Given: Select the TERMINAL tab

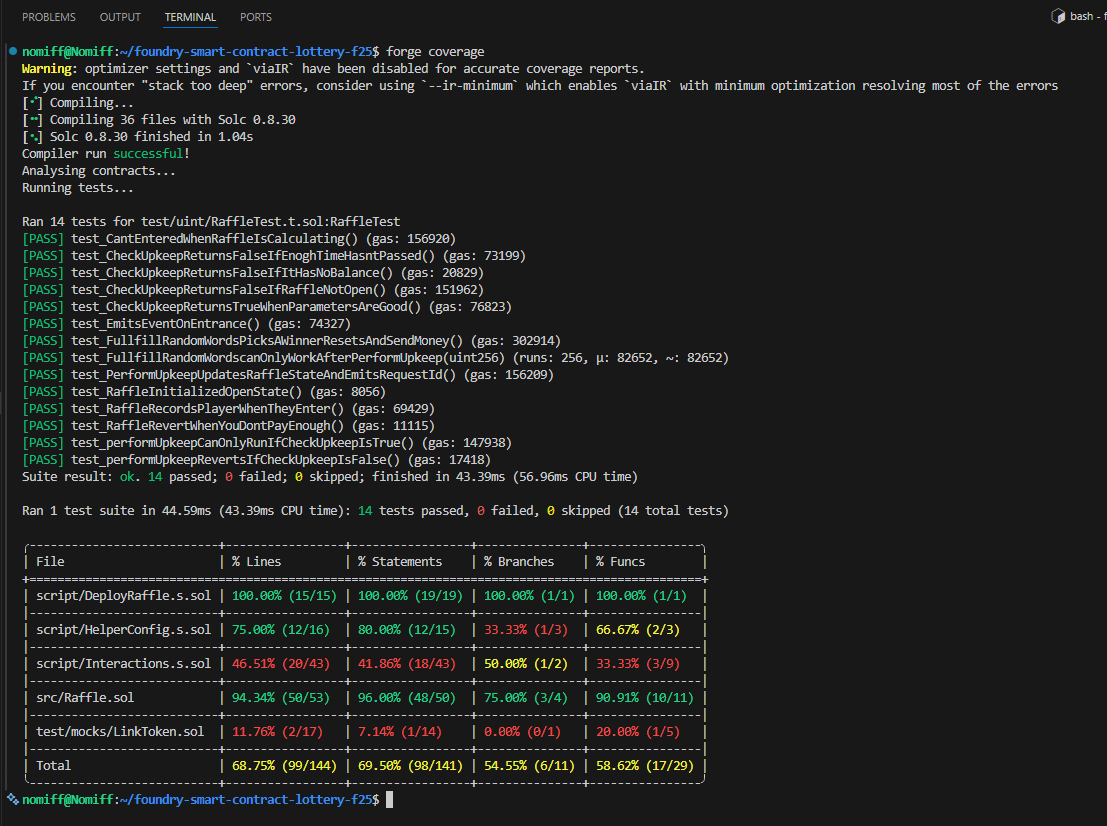Looking at the screenshot, I should click(190, 17).
